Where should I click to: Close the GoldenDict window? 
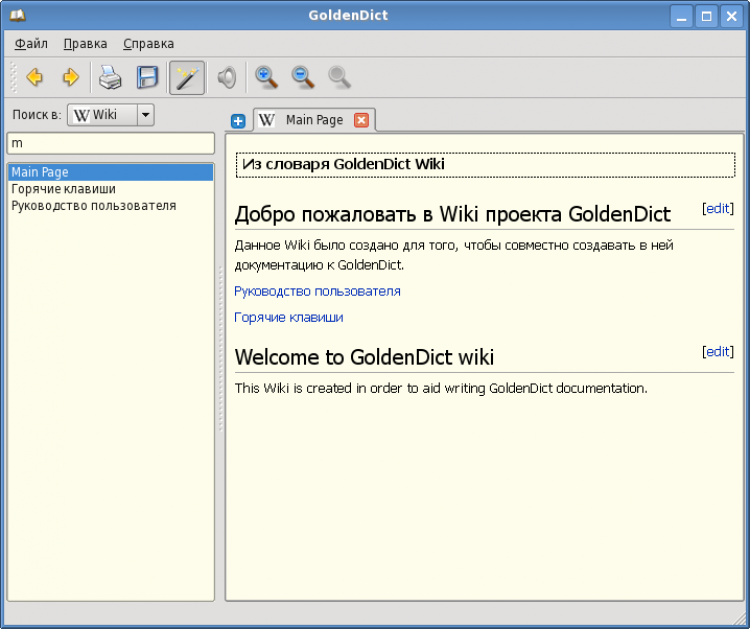[731, 17]
